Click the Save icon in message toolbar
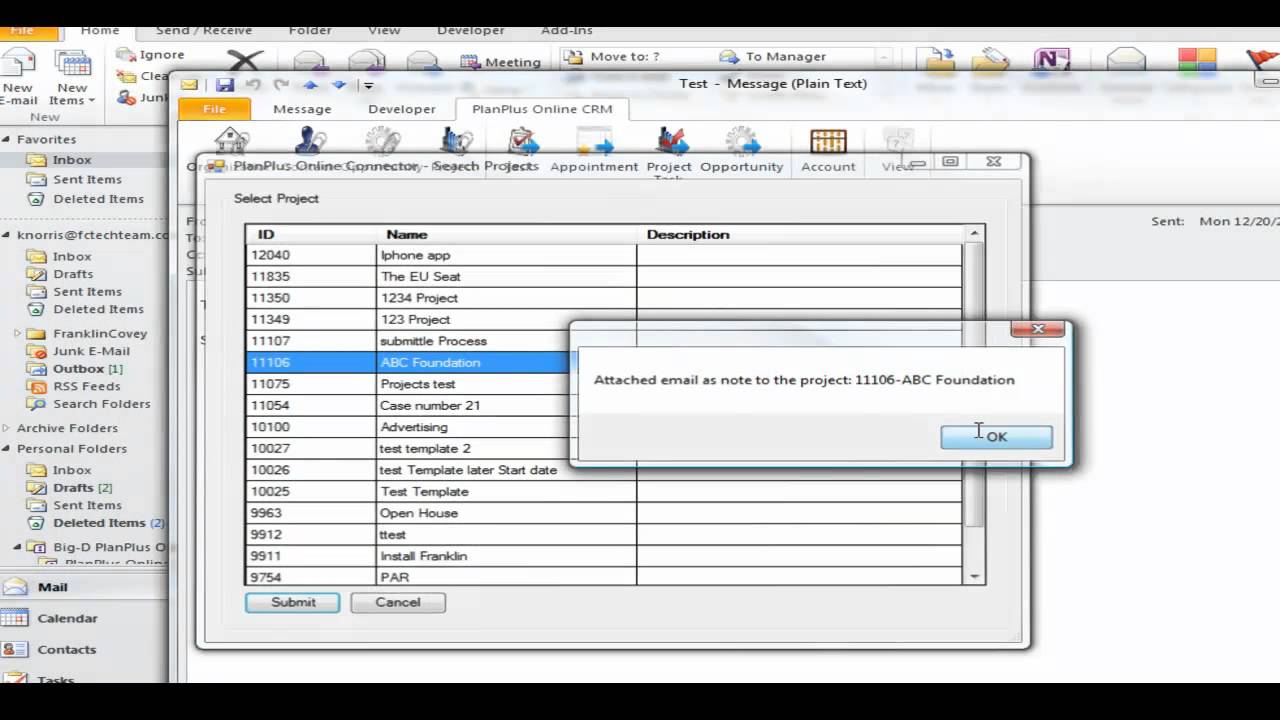 click(225, 85)
